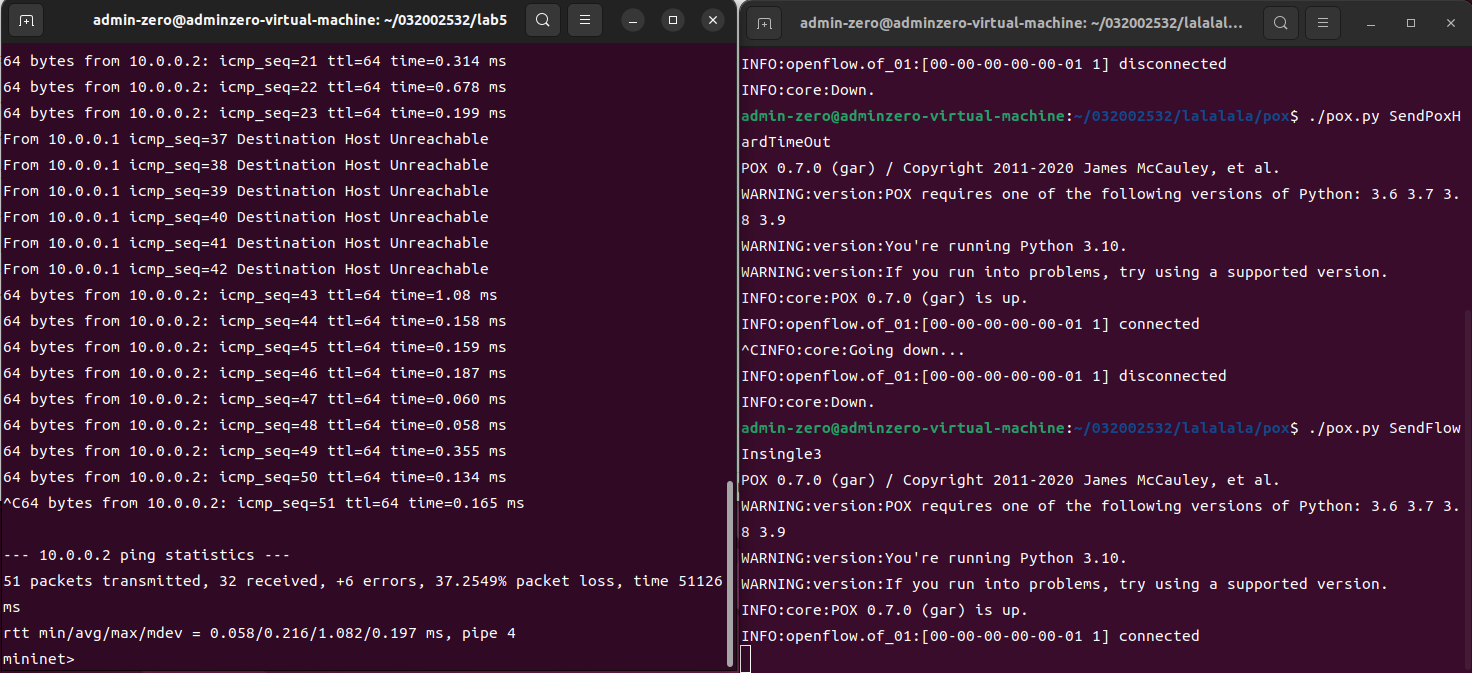Maximize the right pox terminal window

coord(1411,21)
